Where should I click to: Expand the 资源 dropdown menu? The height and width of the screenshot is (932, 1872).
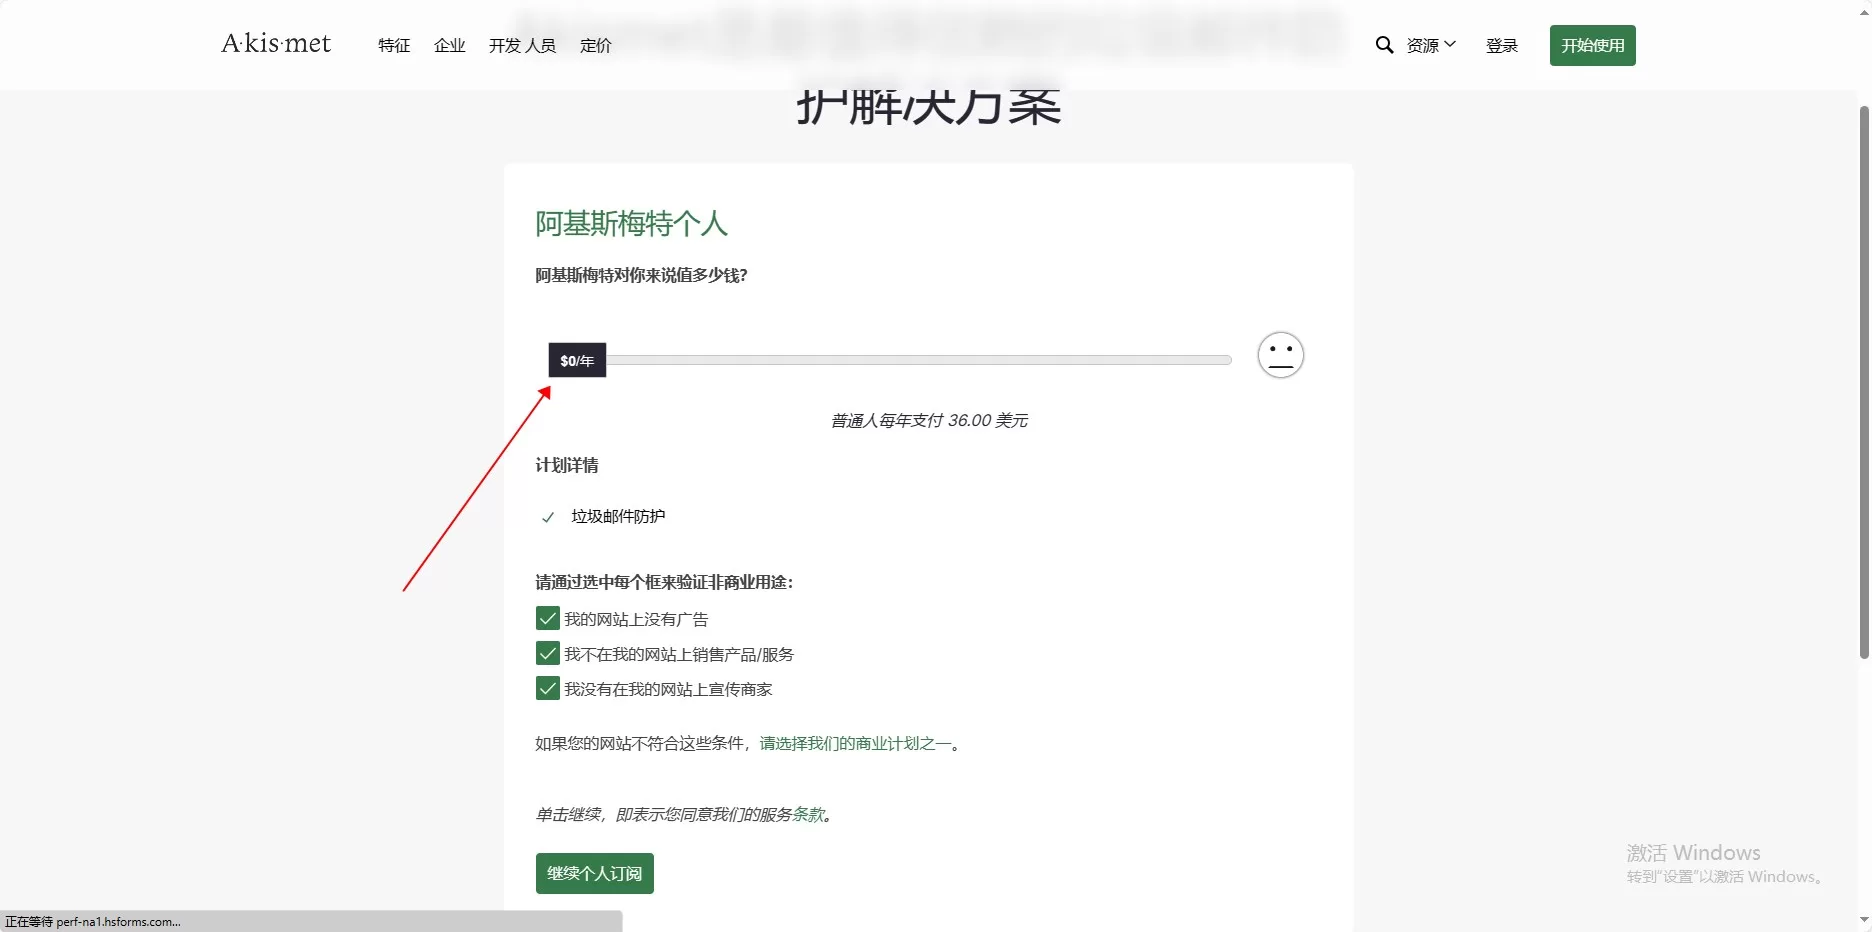click(1431, 45)
